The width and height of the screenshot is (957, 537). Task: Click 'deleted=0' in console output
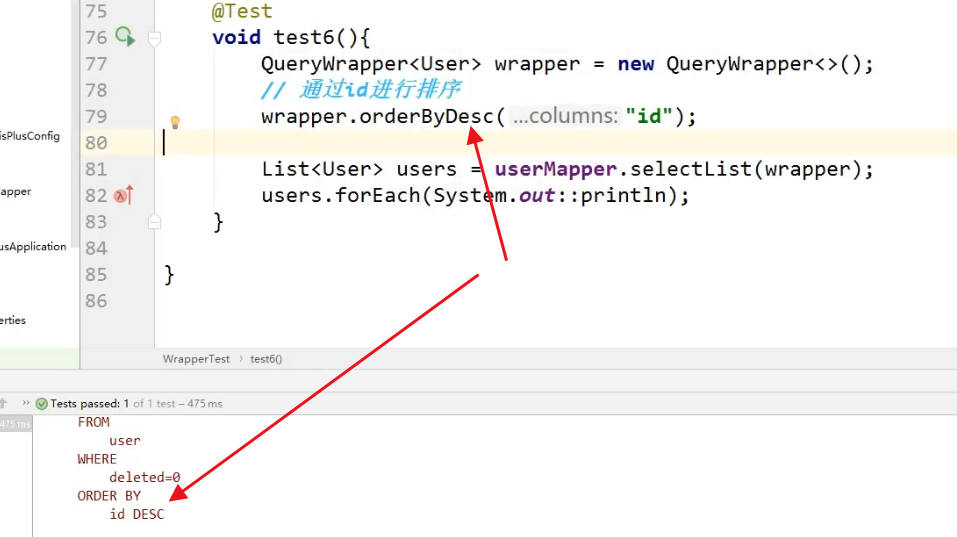click(145, 477)
